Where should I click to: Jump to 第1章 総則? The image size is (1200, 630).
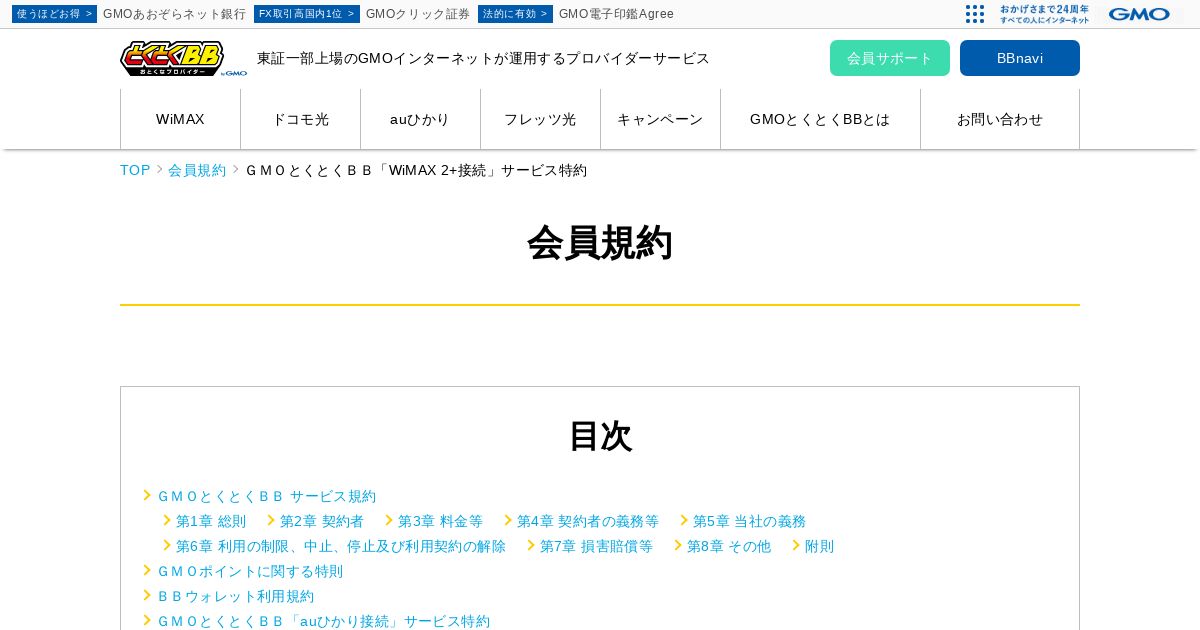click(211, 521)
